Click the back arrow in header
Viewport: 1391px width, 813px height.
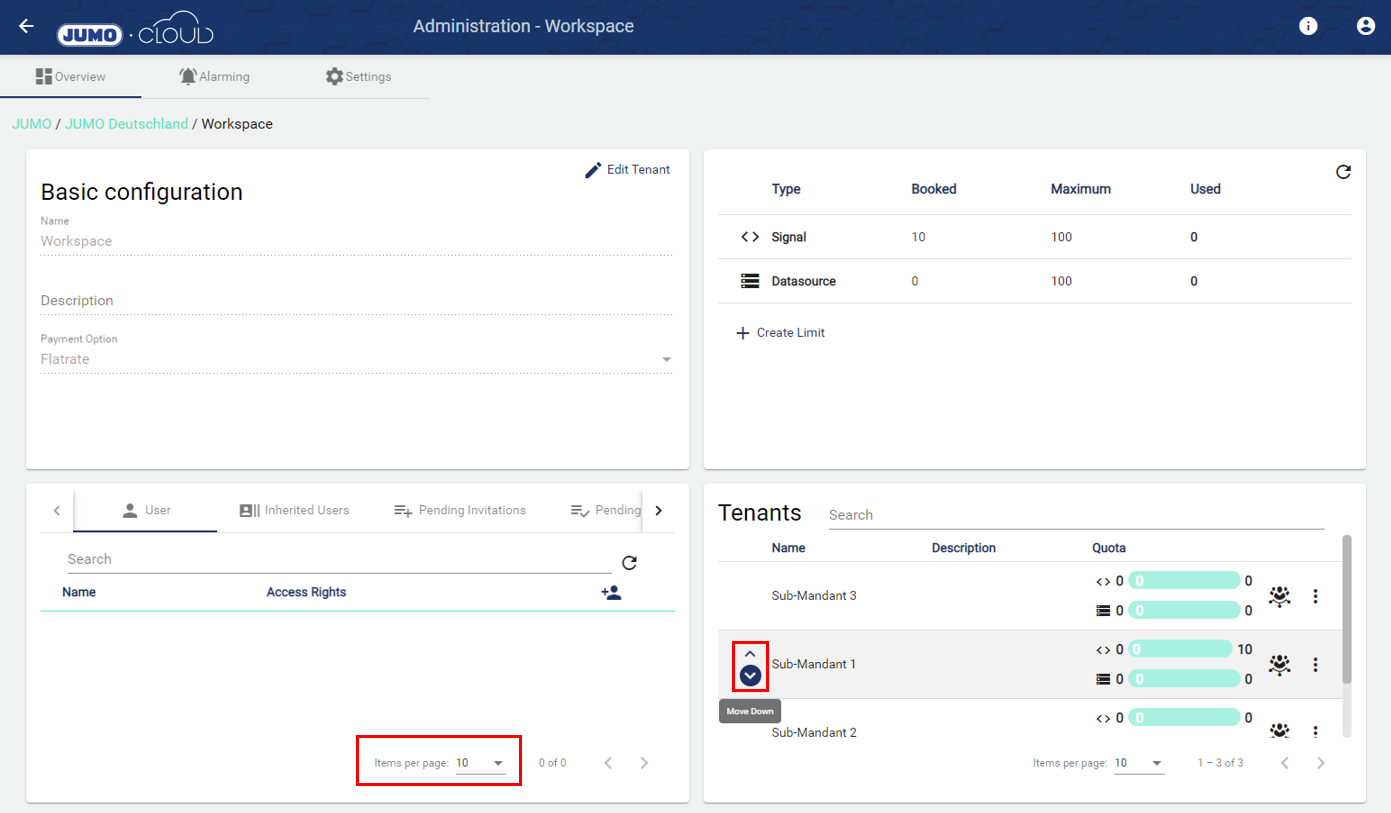(x=26, y=26)
